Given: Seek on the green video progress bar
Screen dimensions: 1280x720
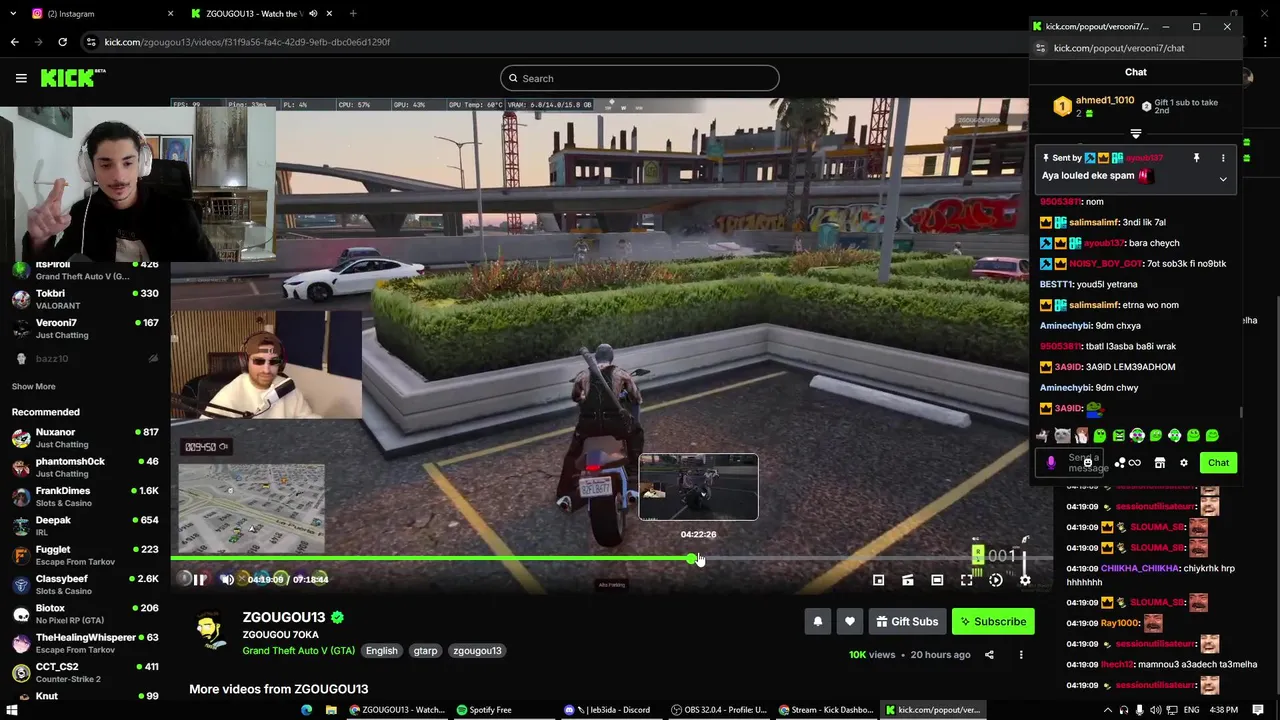Looking at the screenshot, I should tap(432, 558).
